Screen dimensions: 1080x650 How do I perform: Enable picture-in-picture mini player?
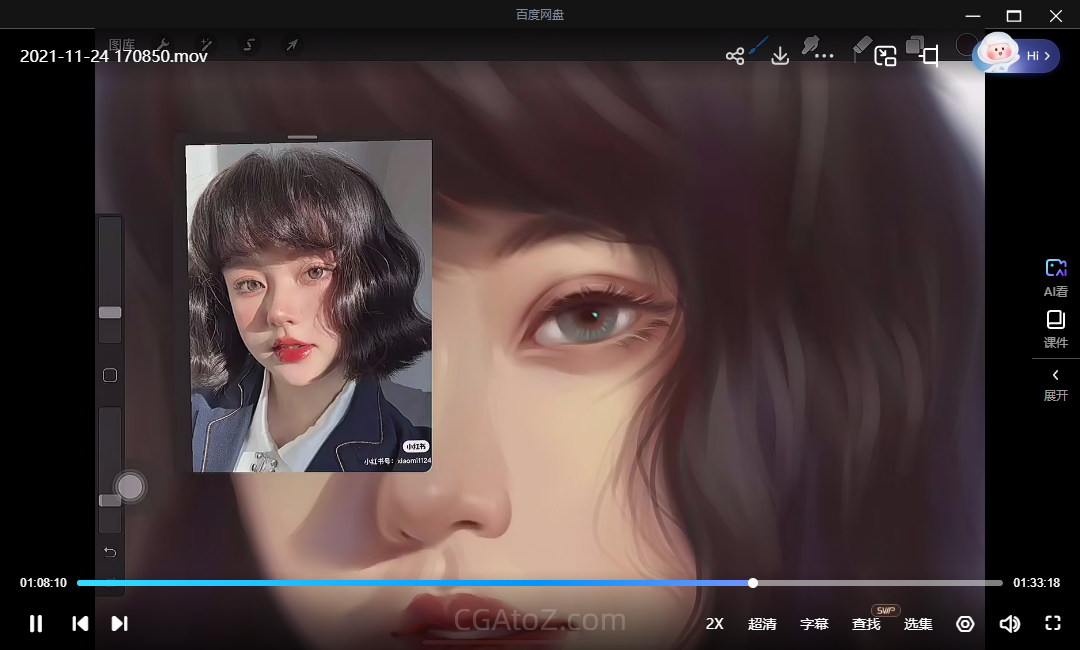point(885,56)
